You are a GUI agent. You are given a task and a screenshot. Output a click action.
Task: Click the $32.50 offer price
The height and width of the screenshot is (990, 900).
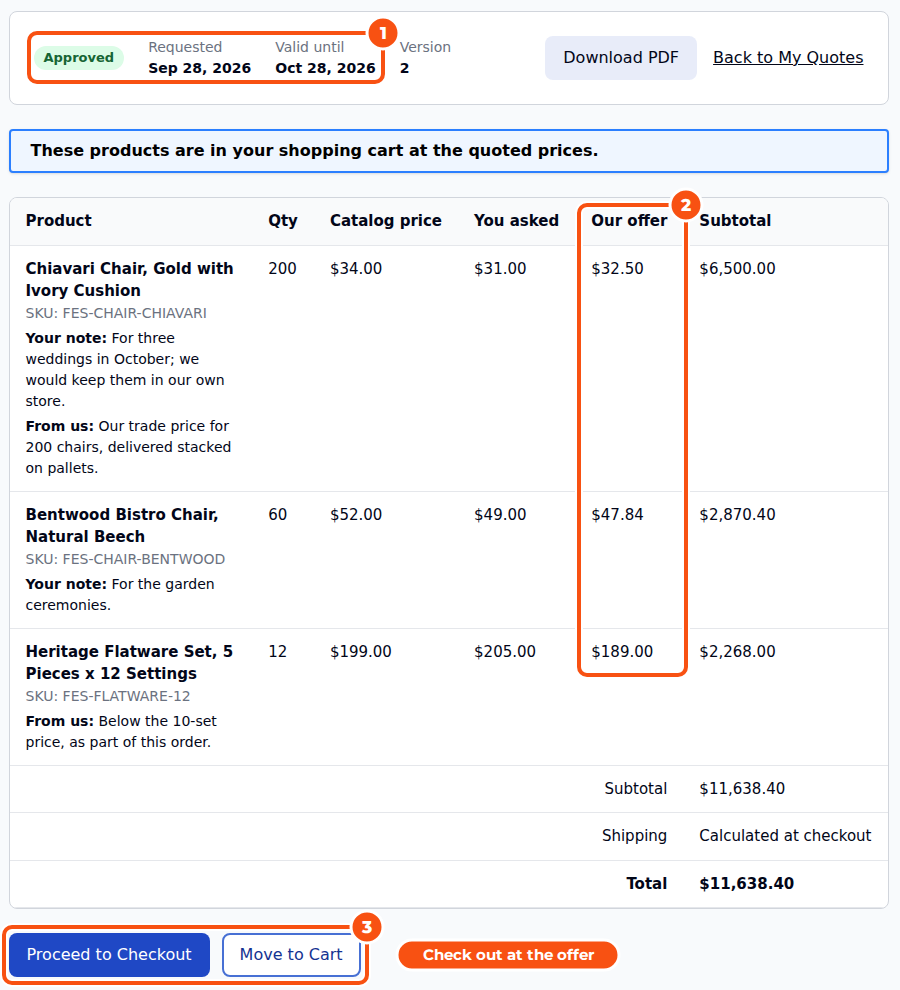click(x=617, y=268)
